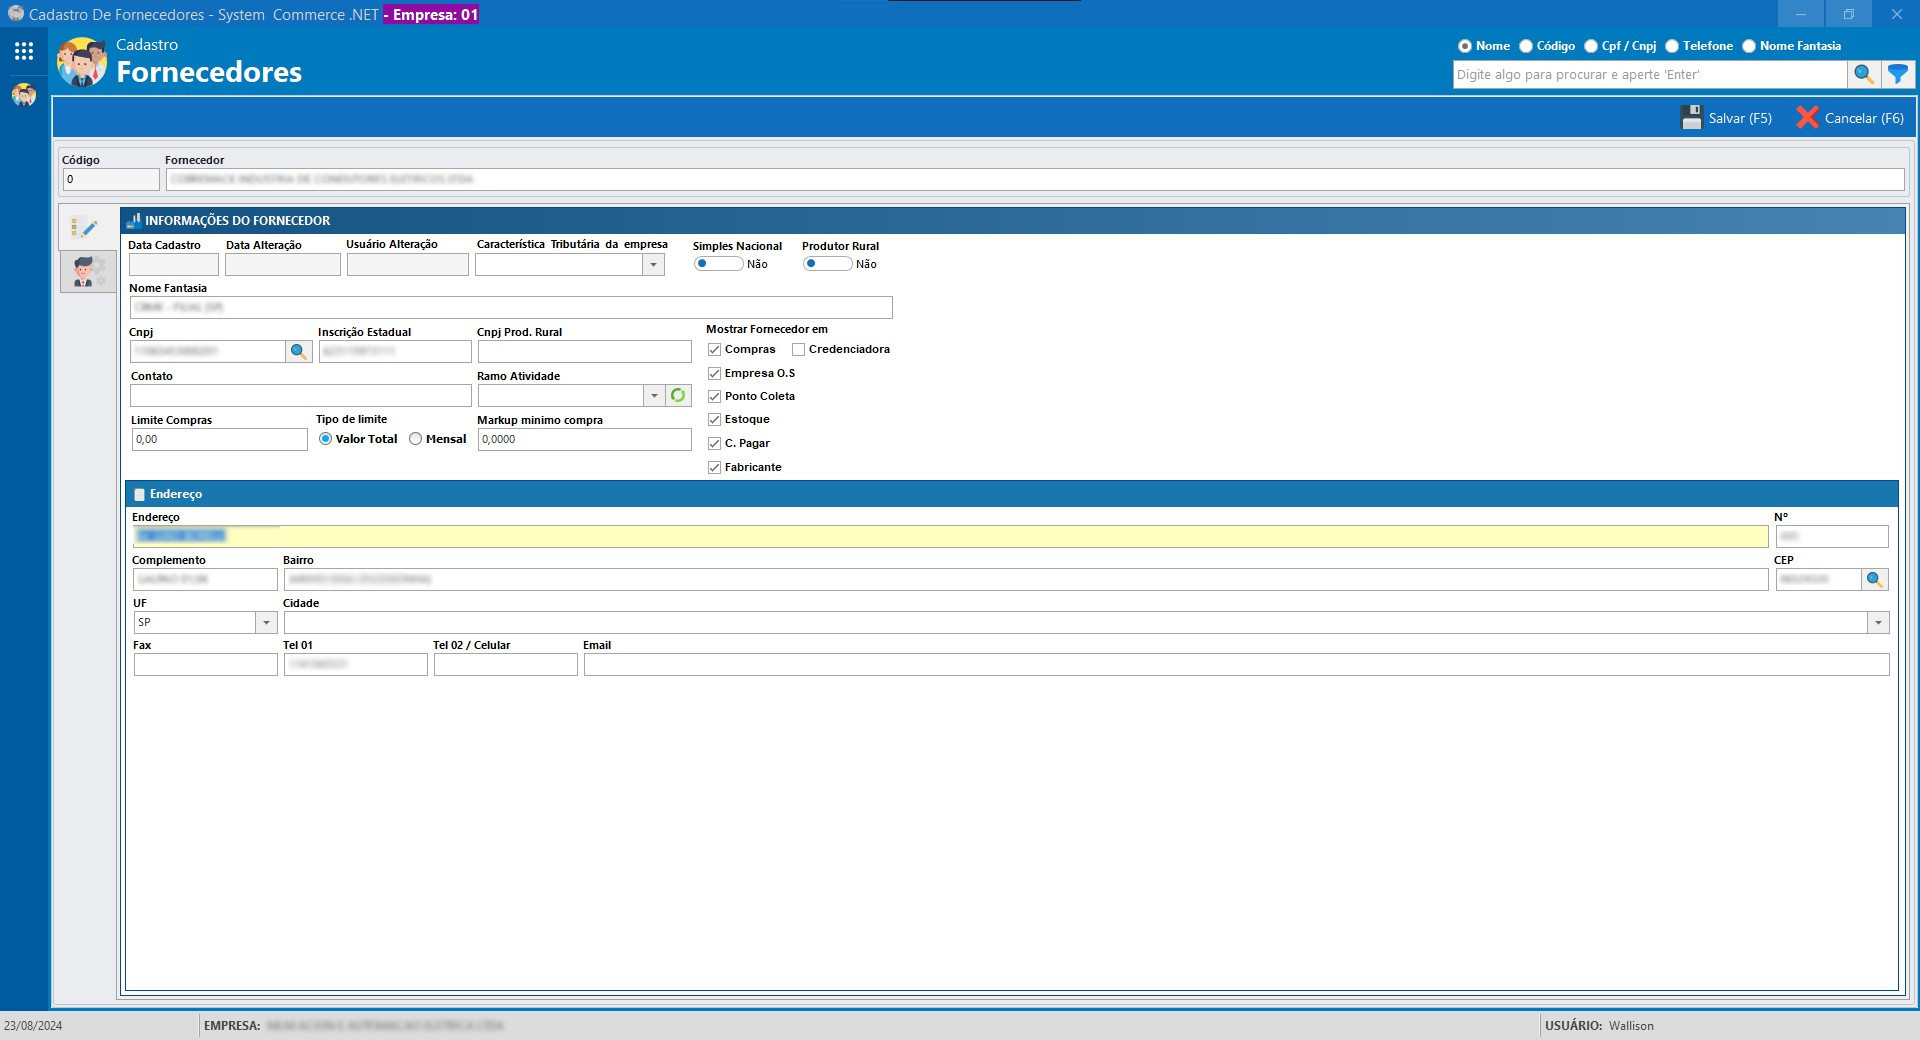Viewport: 1920px width, 1040px height.
Task: Click the supplier avatar icon in left sidebar
Action: click(x=24, y=95)
